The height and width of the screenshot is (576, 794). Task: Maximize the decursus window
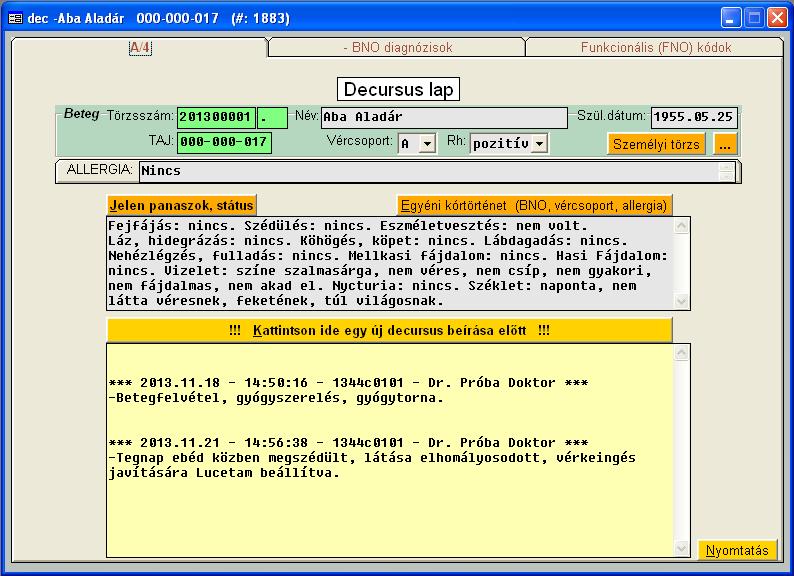click(x=754, y=17)
